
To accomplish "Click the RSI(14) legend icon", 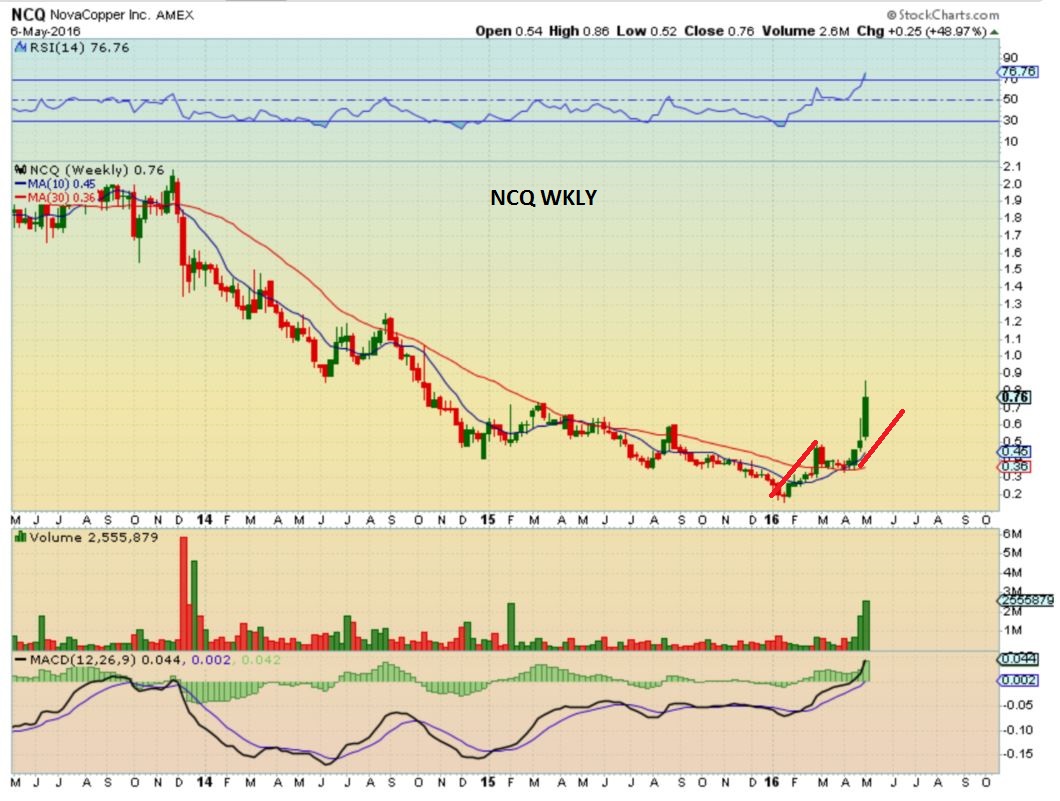I will point(20,47).
